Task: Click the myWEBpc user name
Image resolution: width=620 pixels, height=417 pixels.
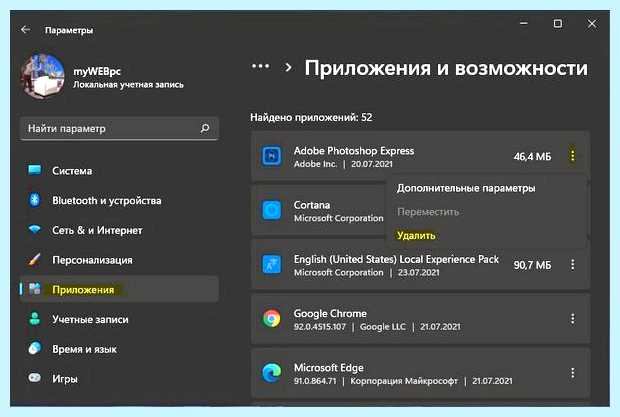Action: tap(97, 72)
